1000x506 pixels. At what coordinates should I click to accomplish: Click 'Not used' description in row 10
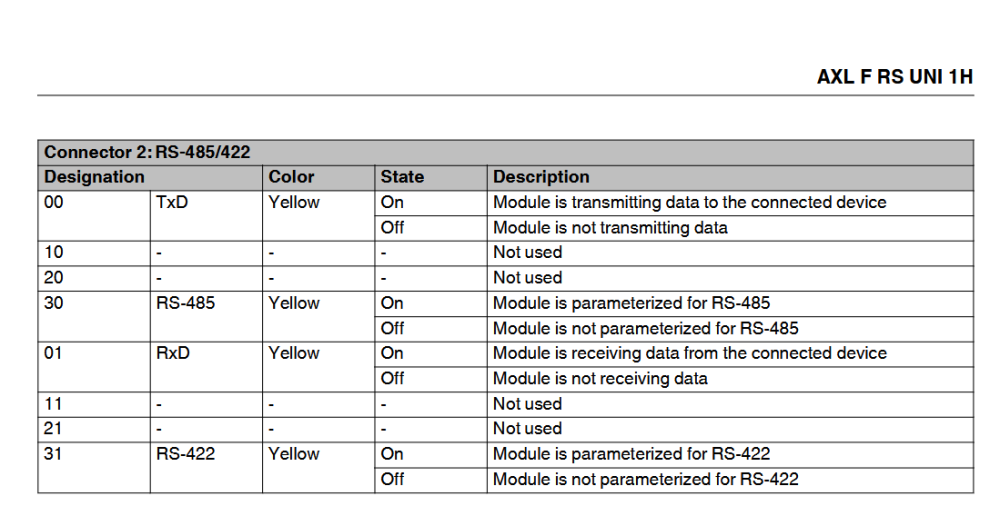(527, 253)
